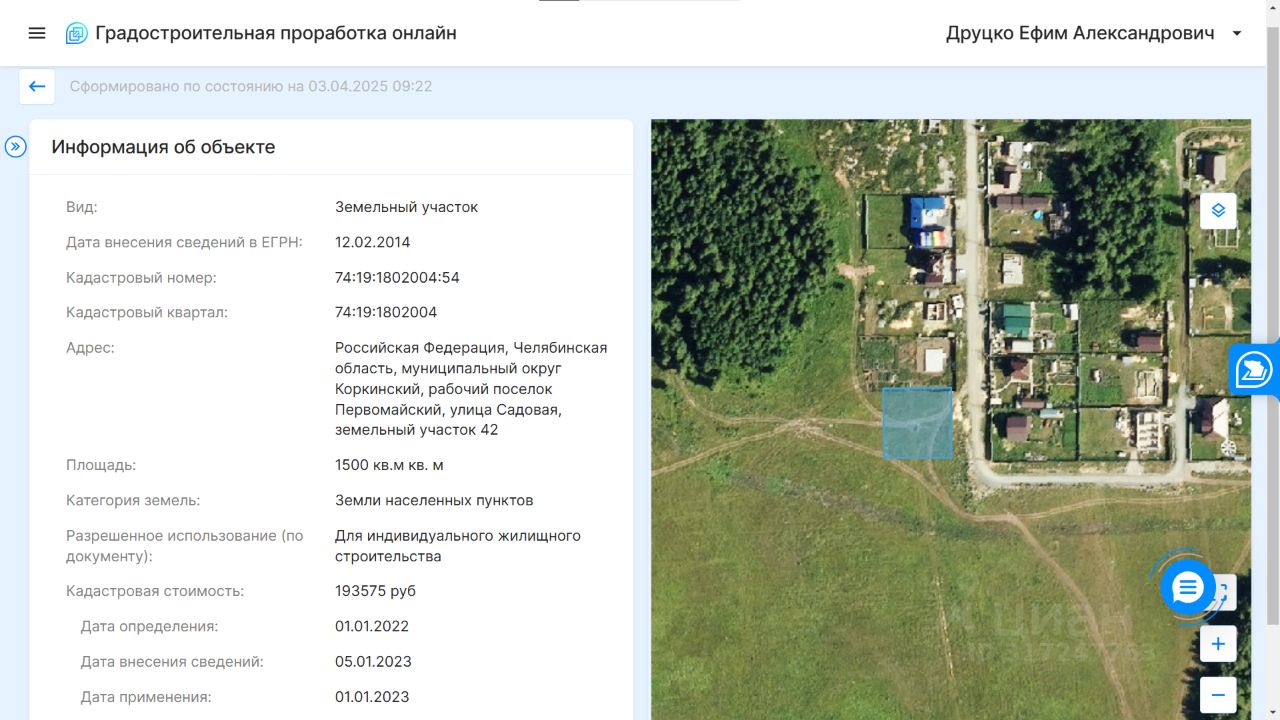Click the app logo icon in header
Screen dimensions: 1280x720
point(76,33)
